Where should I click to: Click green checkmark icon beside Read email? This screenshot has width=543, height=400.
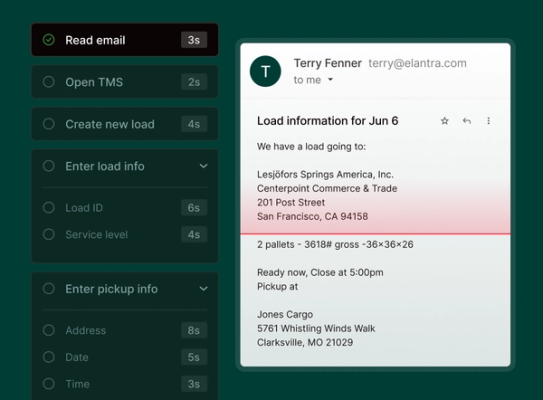pyautogui.click(x=49, y=40)
